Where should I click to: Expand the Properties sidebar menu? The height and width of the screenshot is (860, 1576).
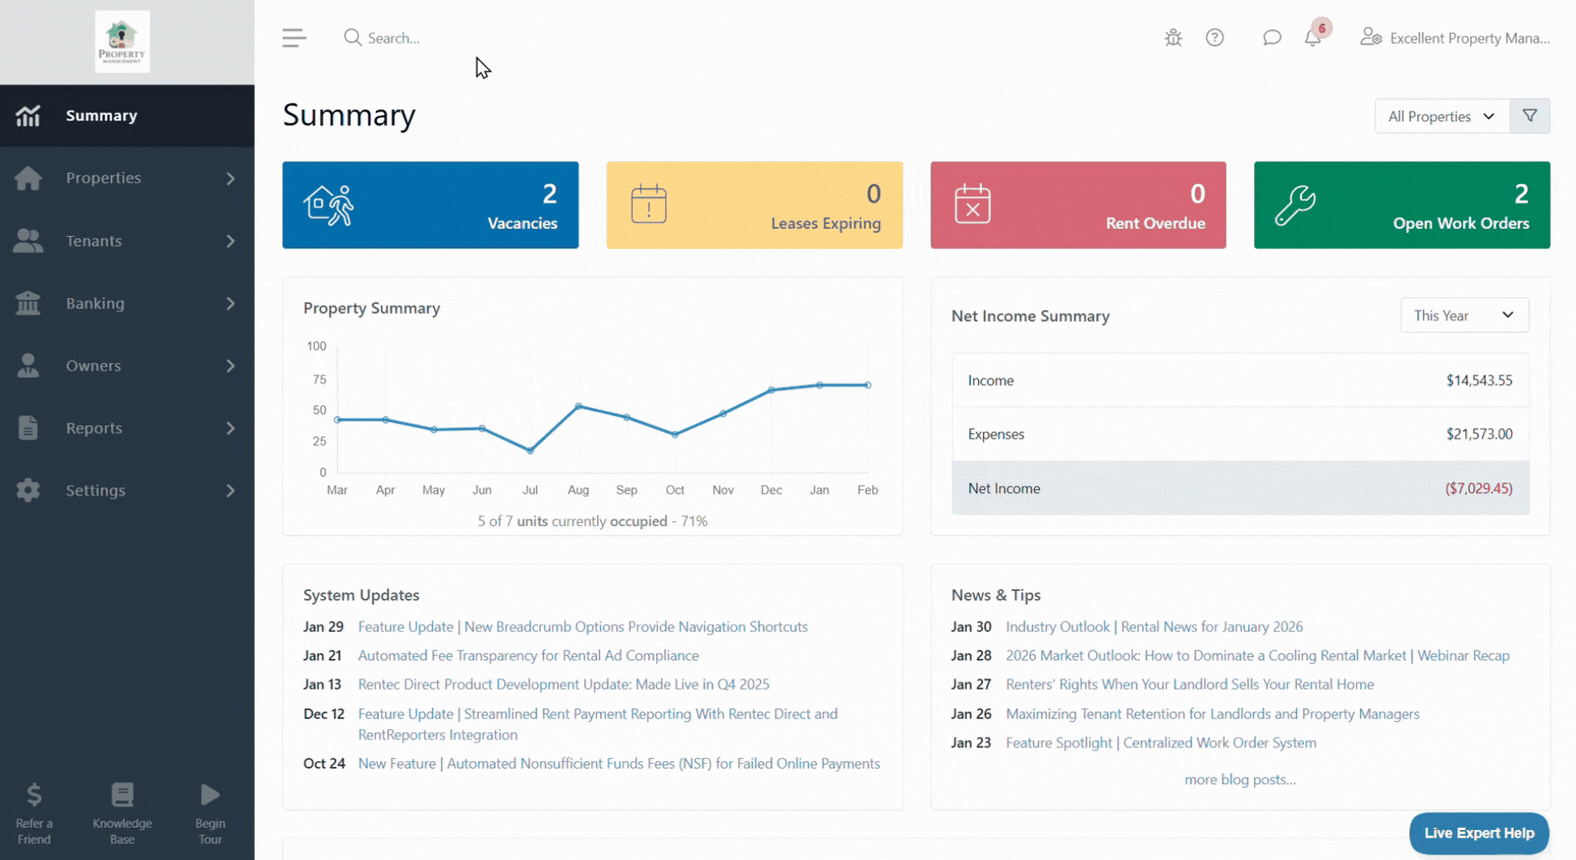[x=127, y=178]
